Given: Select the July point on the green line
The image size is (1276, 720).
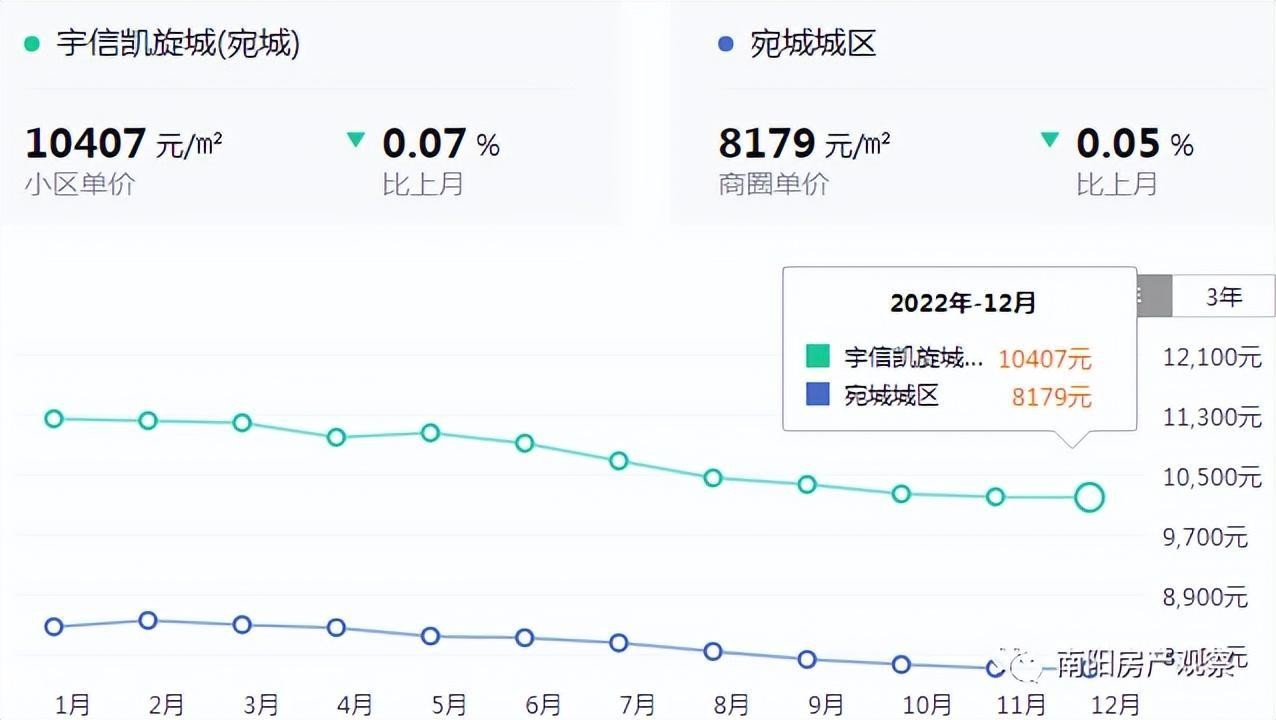Looking at the screenshot, I should click(x=619, y=461).
